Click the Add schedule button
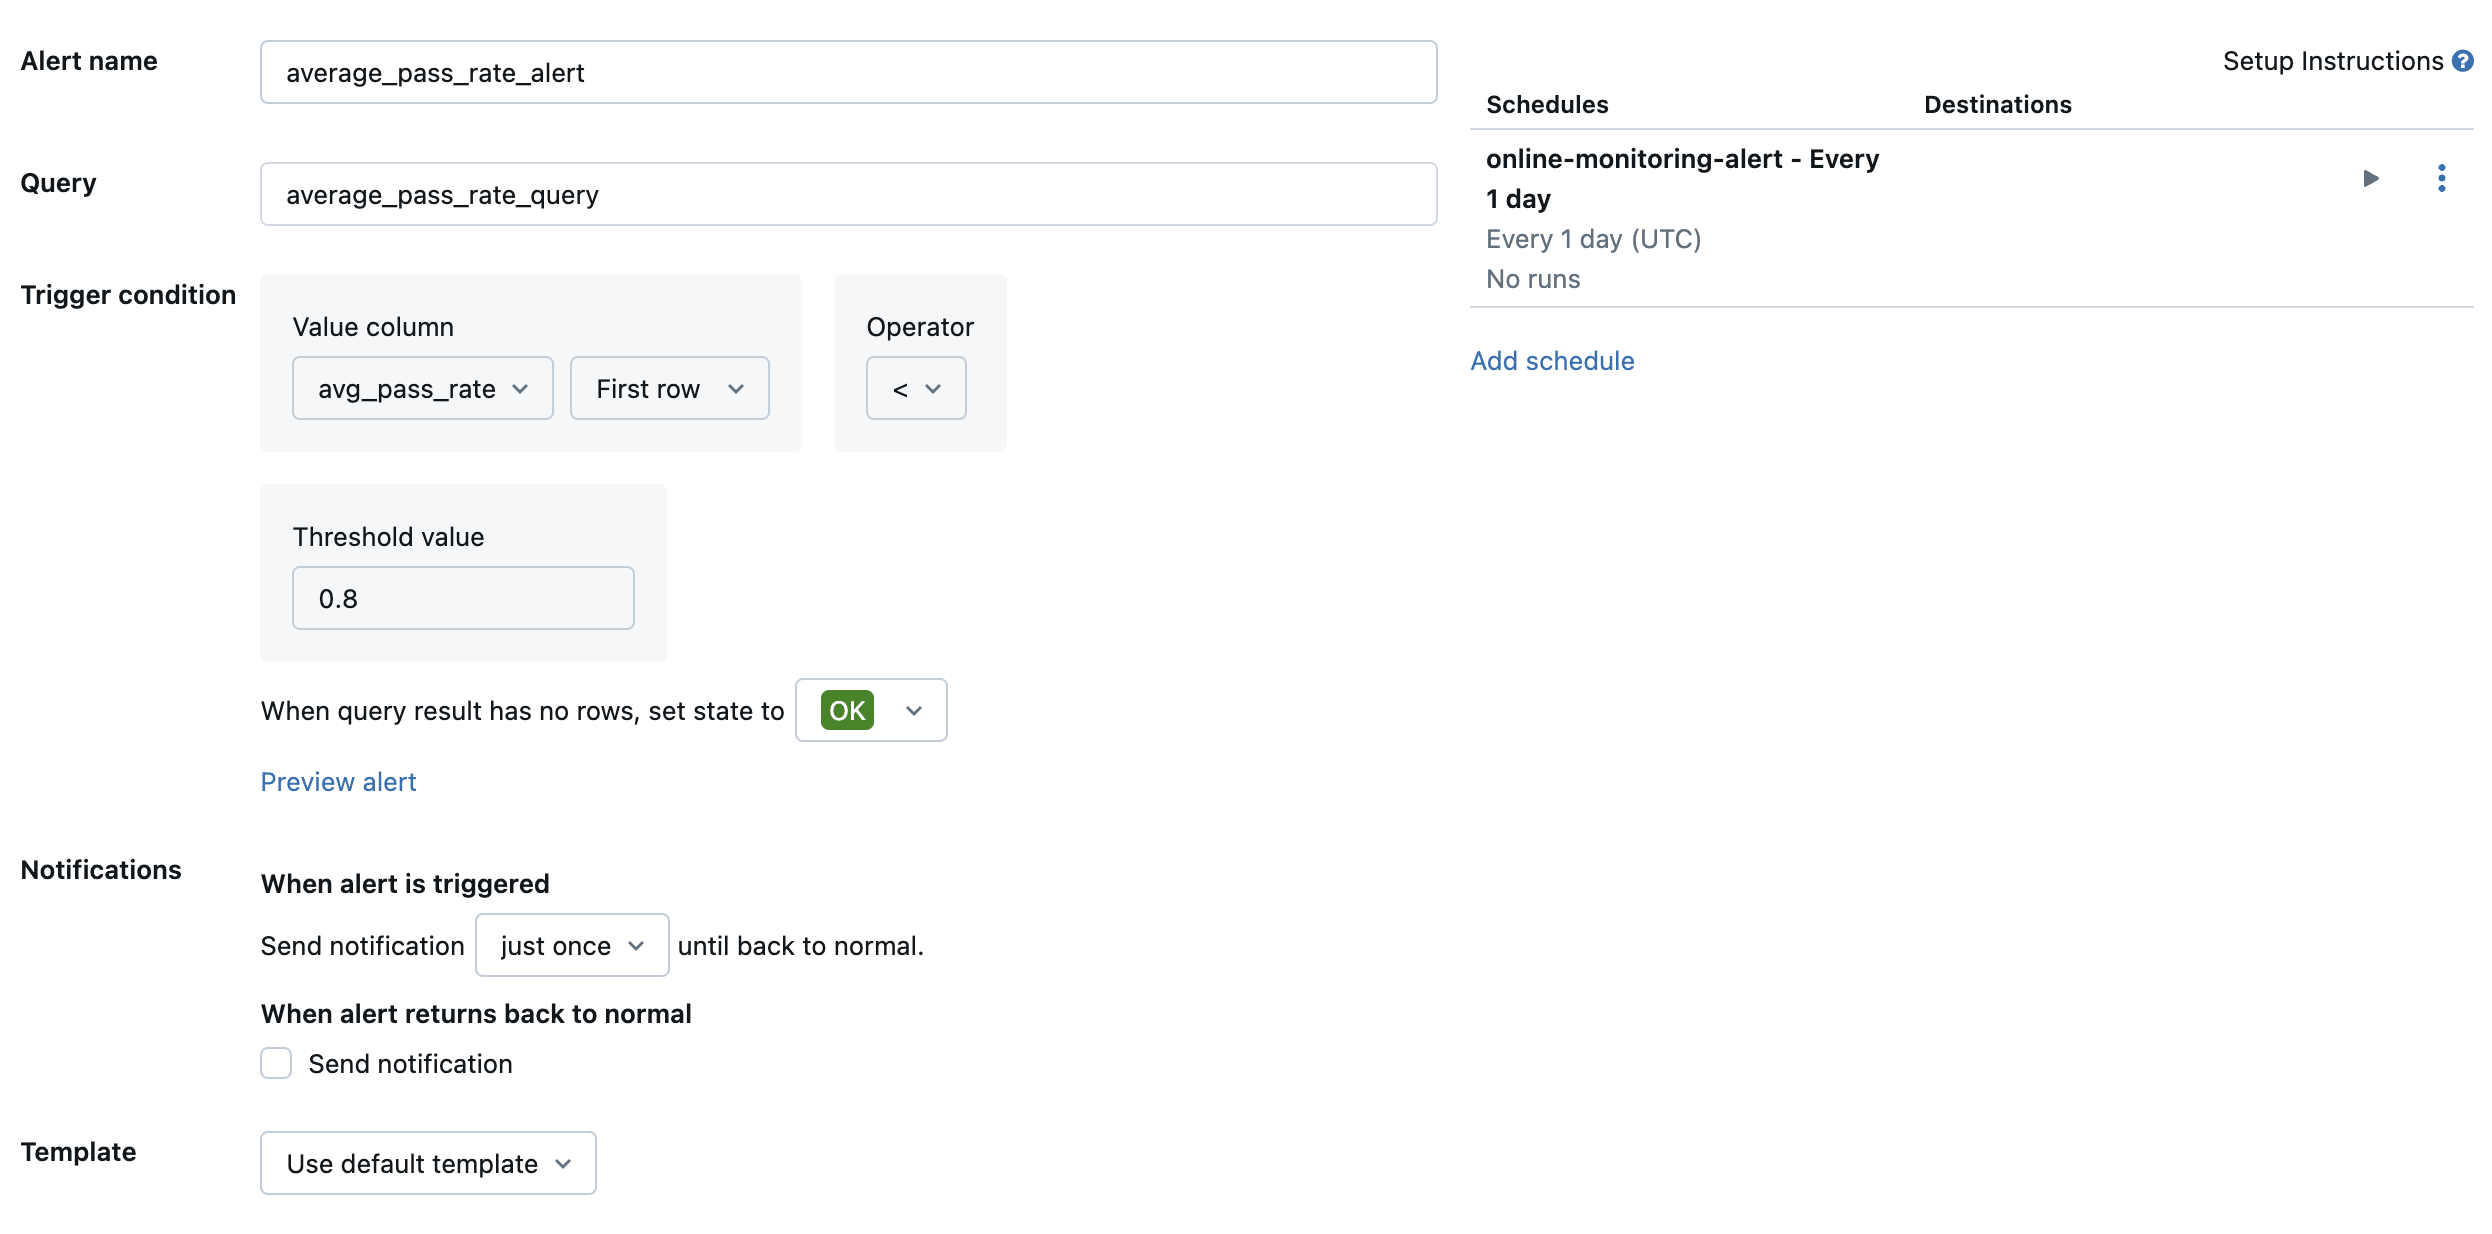 point(1551,359)
